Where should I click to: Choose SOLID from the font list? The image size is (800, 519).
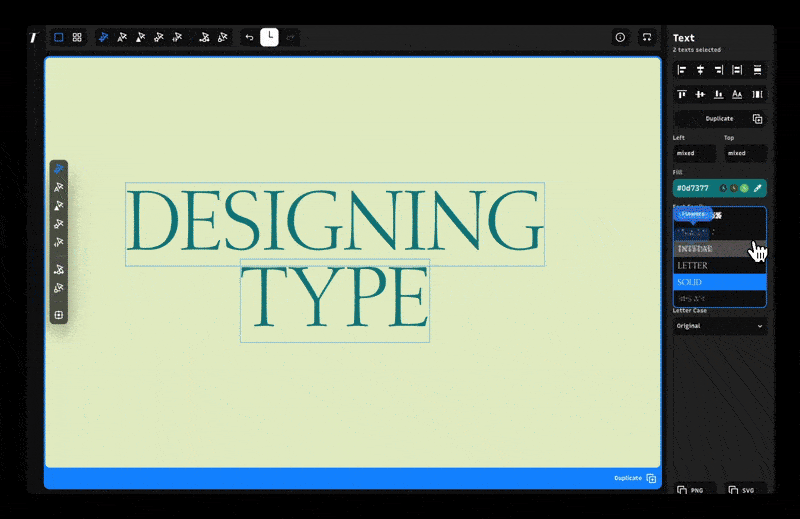[719, 282]
